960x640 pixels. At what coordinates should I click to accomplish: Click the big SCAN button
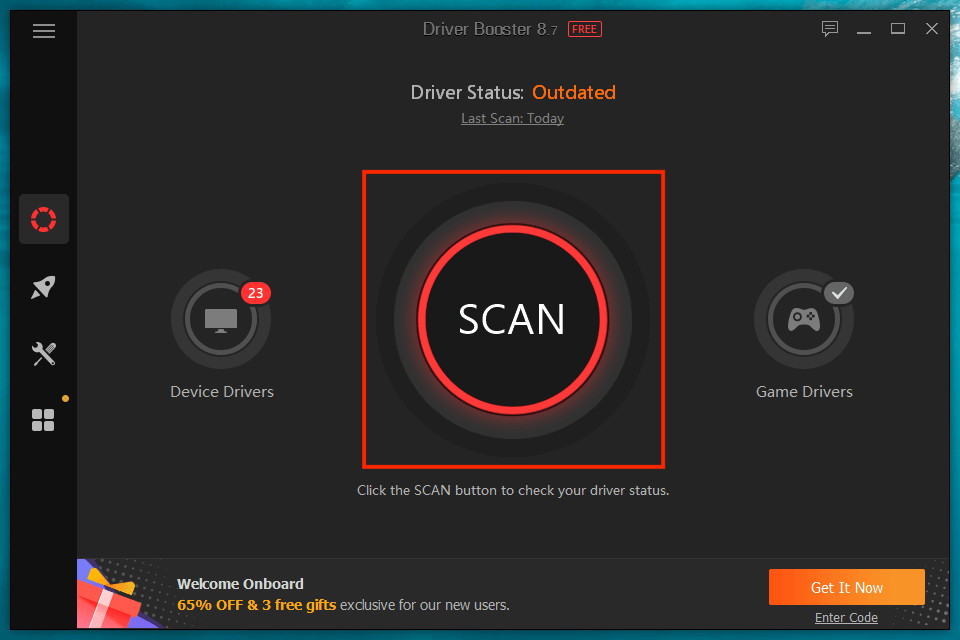pyautogui.click(x=513, y=319)
